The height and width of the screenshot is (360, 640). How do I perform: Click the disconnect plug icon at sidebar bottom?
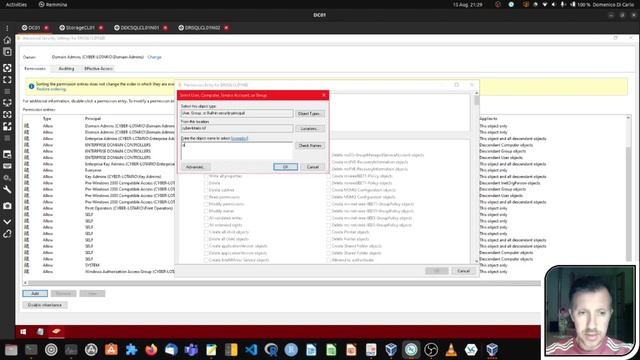(x=7, y=234)
